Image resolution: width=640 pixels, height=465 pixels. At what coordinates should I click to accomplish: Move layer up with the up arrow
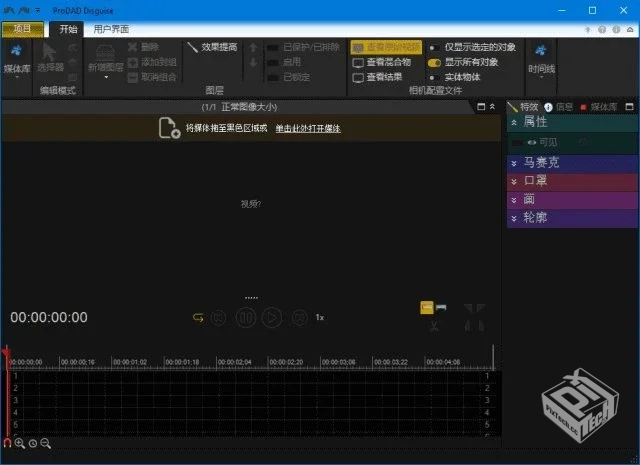click(x=253, y=48)
